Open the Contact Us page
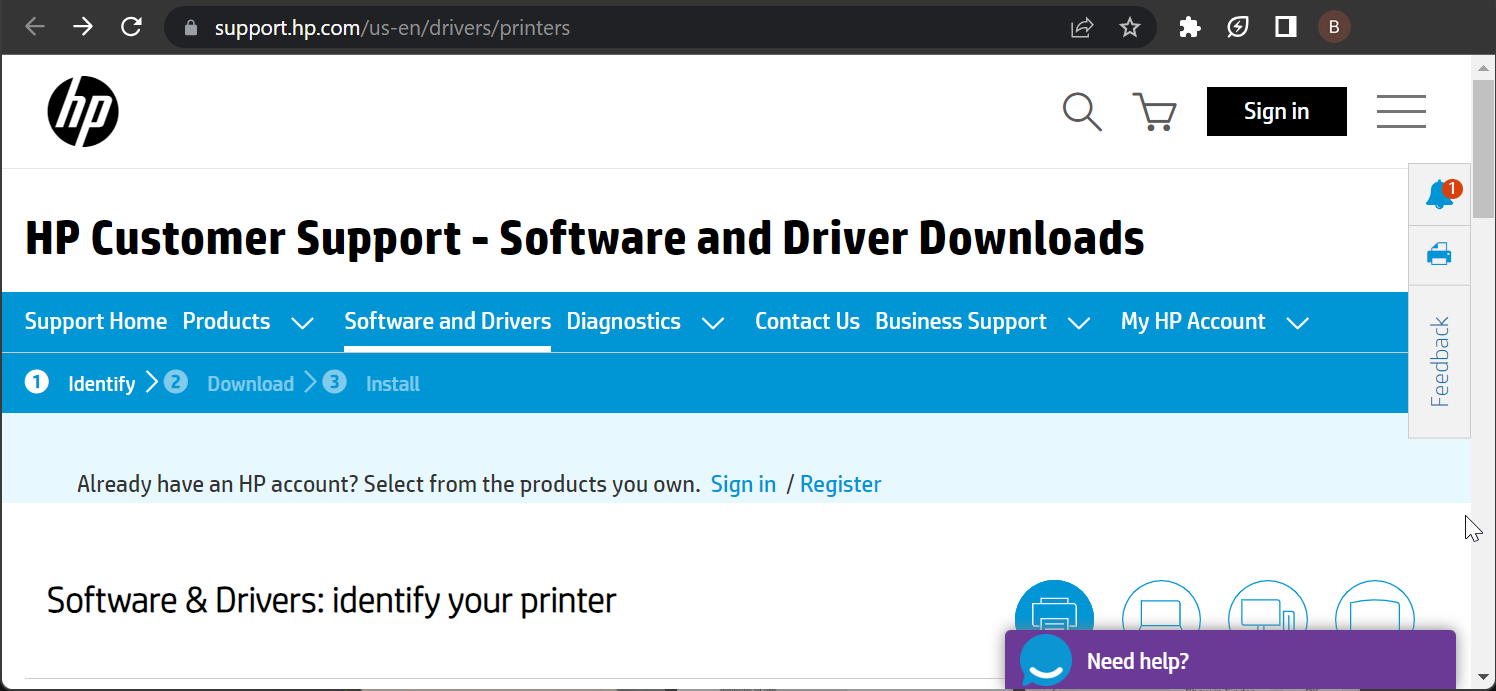 pyautogui.click(x=807, y=322)
